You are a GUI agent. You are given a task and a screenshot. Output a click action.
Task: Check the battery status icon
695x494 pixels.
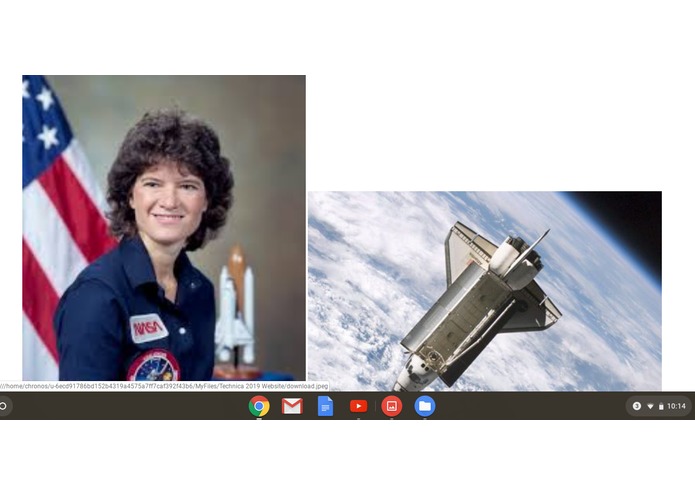click(661, 406)
